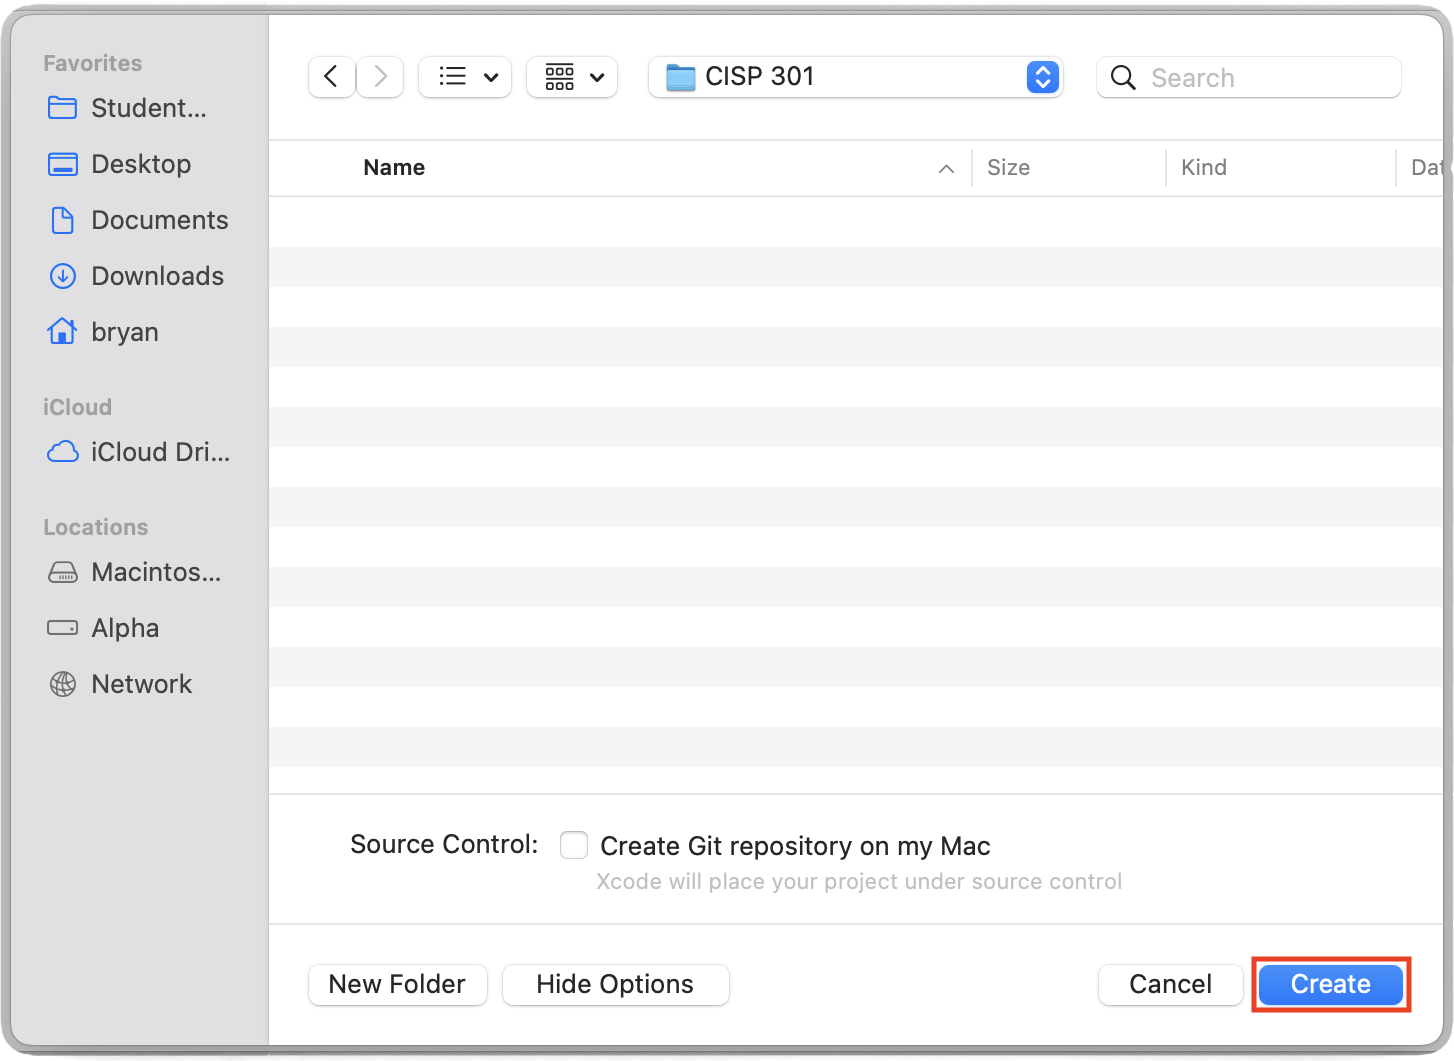Click the Cancel button
The image size is (1454, 1061).
point(1170,984)
